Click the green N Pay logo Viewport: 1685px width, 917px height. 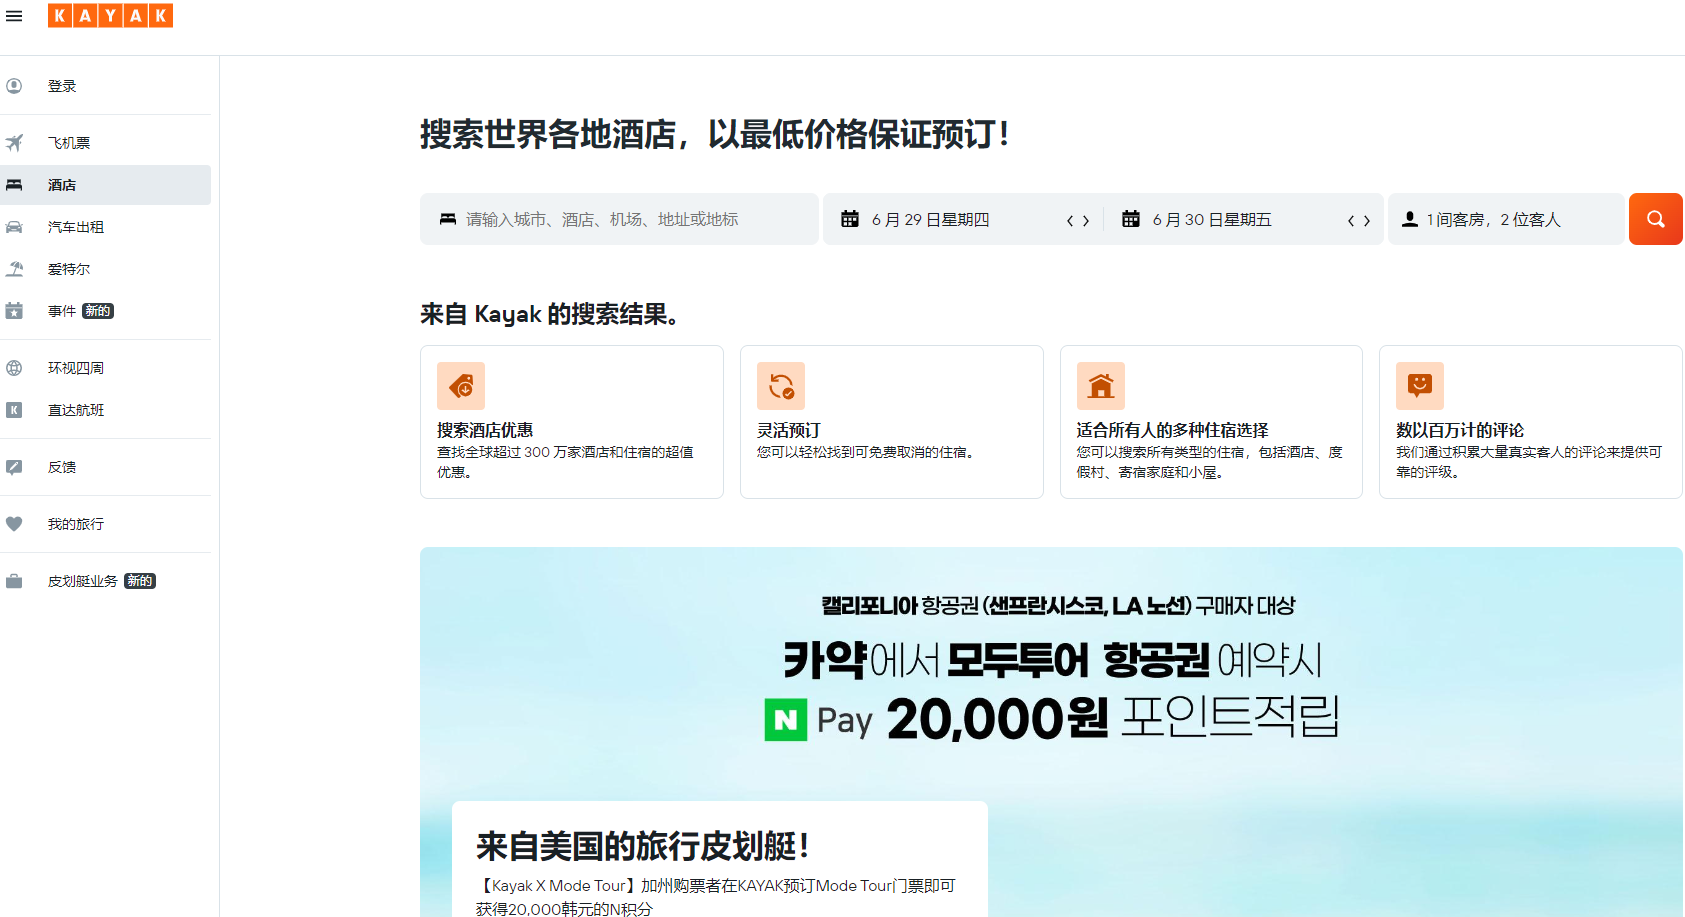point(786,720)
